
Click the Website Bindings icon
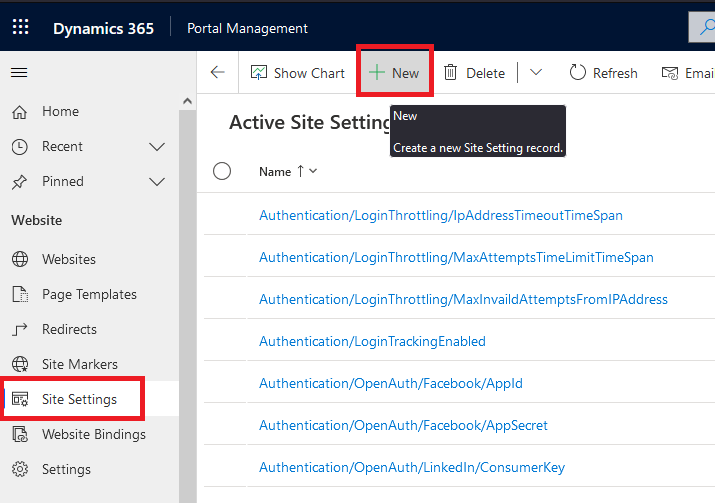(x=20, y=434)
